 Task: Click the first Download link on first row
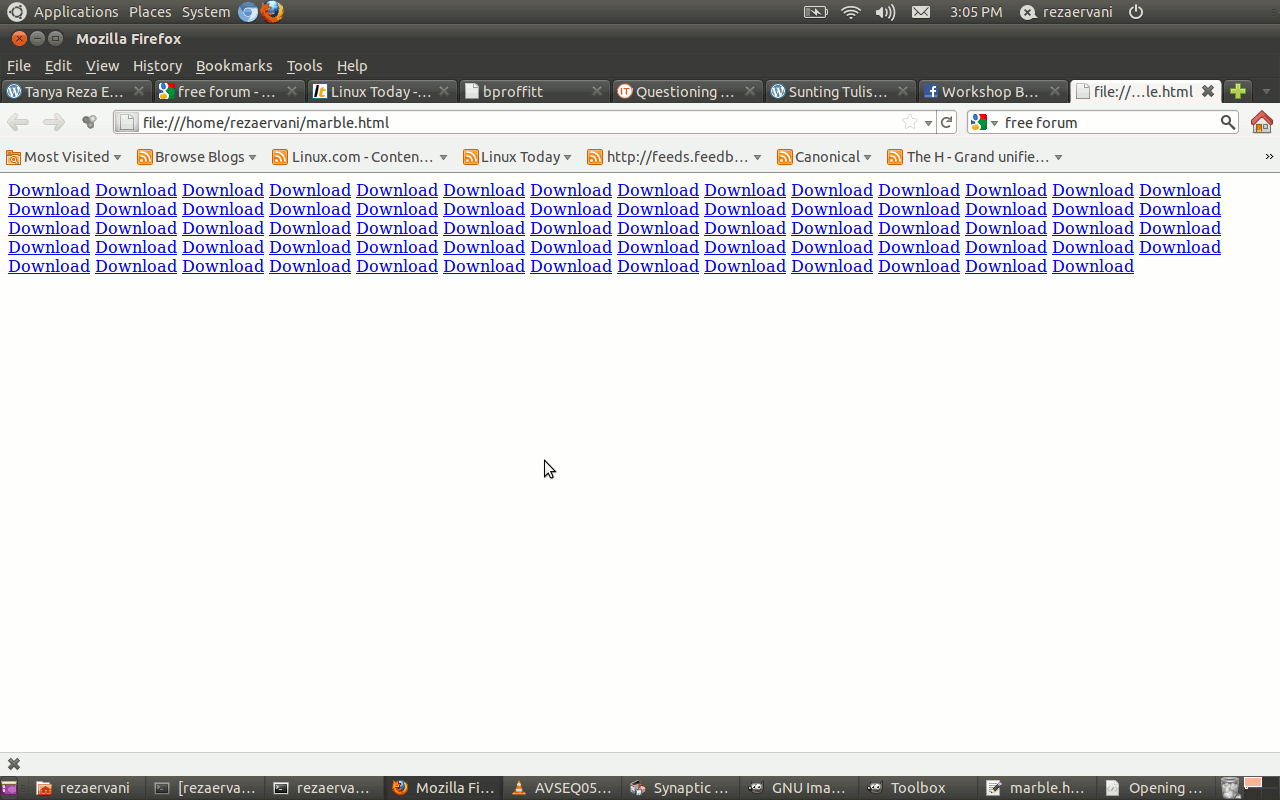49,190
